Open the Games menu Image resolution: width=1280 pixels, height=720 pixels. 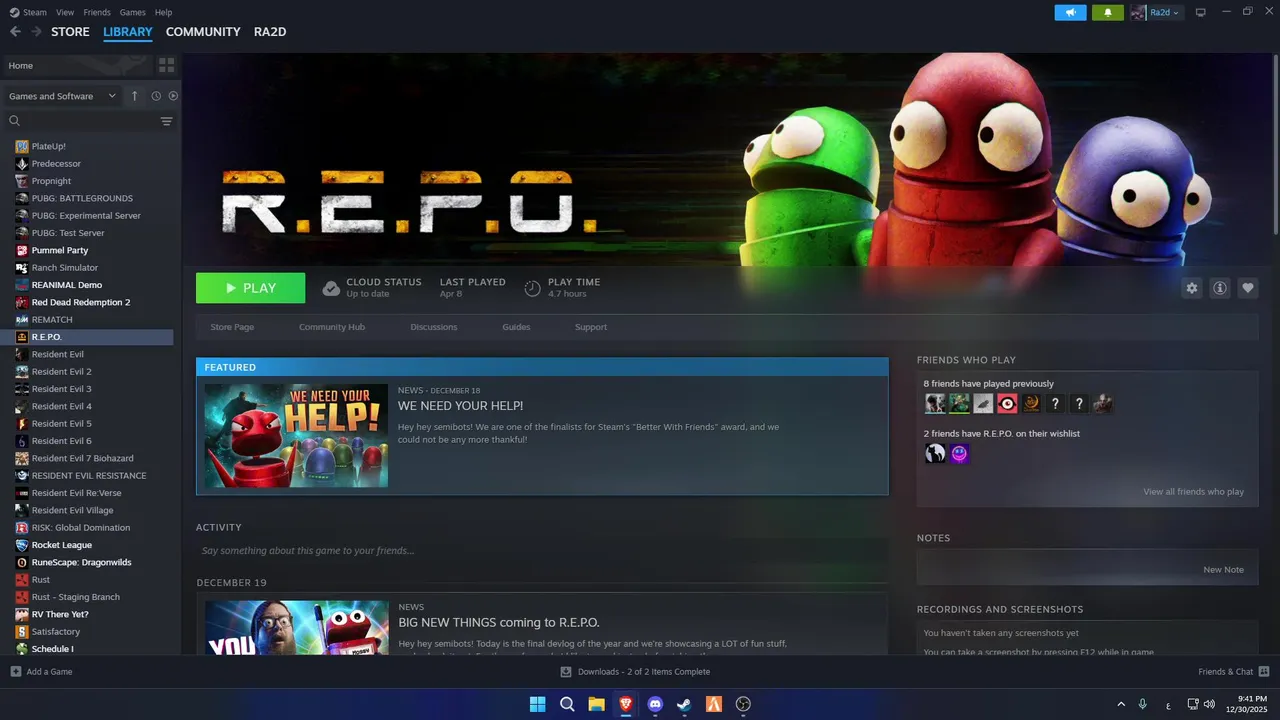[x=132, y=12]
